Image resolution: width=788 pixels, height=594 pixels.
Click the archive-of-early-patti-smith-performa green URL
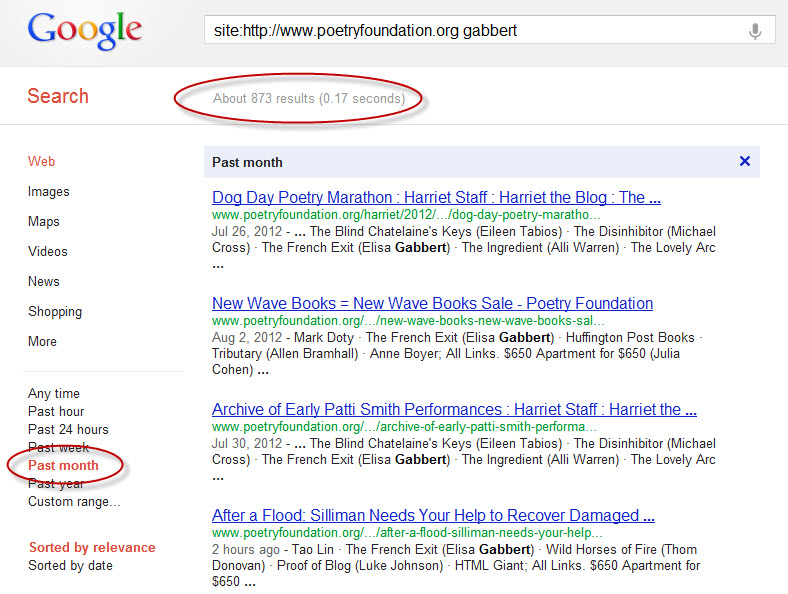coord(404,427)
